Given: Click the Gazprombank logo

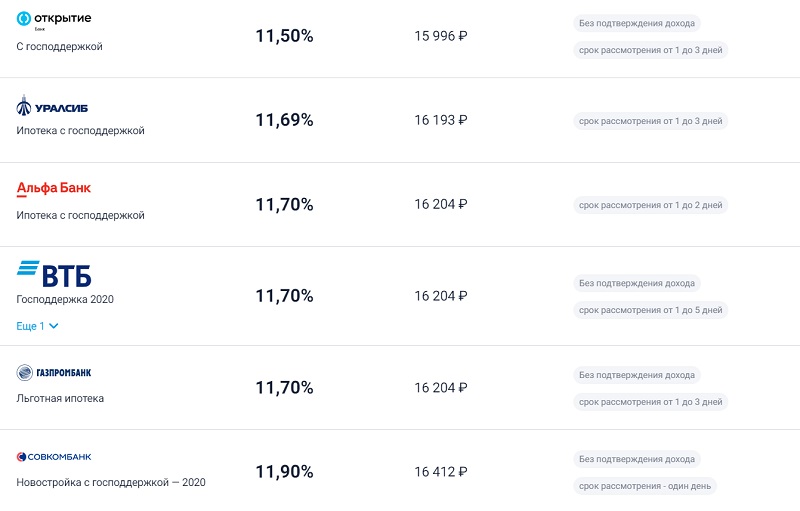Looking at the screenshot, I should 54,373.
